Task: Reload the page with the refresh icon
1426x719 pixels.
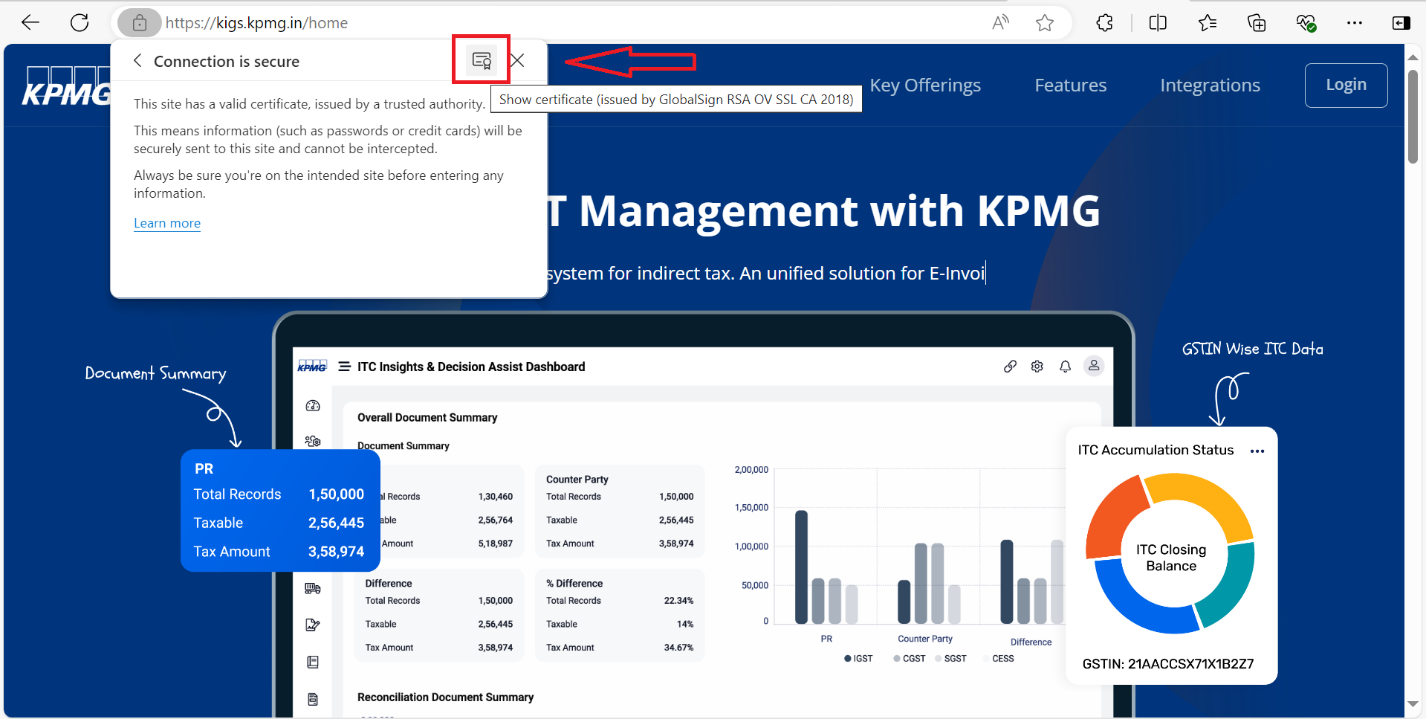Action: coord(79,22)
